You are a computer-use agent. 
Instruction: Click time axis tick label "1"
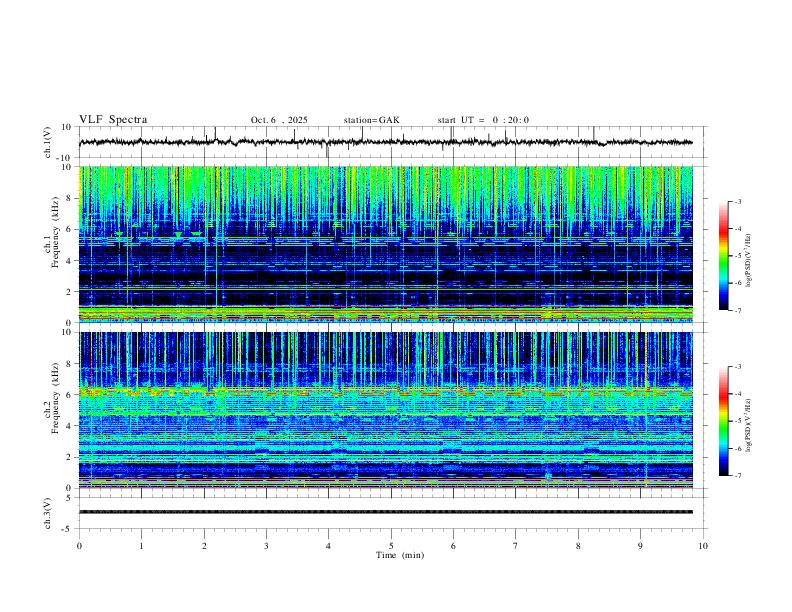tap(141, 546)
